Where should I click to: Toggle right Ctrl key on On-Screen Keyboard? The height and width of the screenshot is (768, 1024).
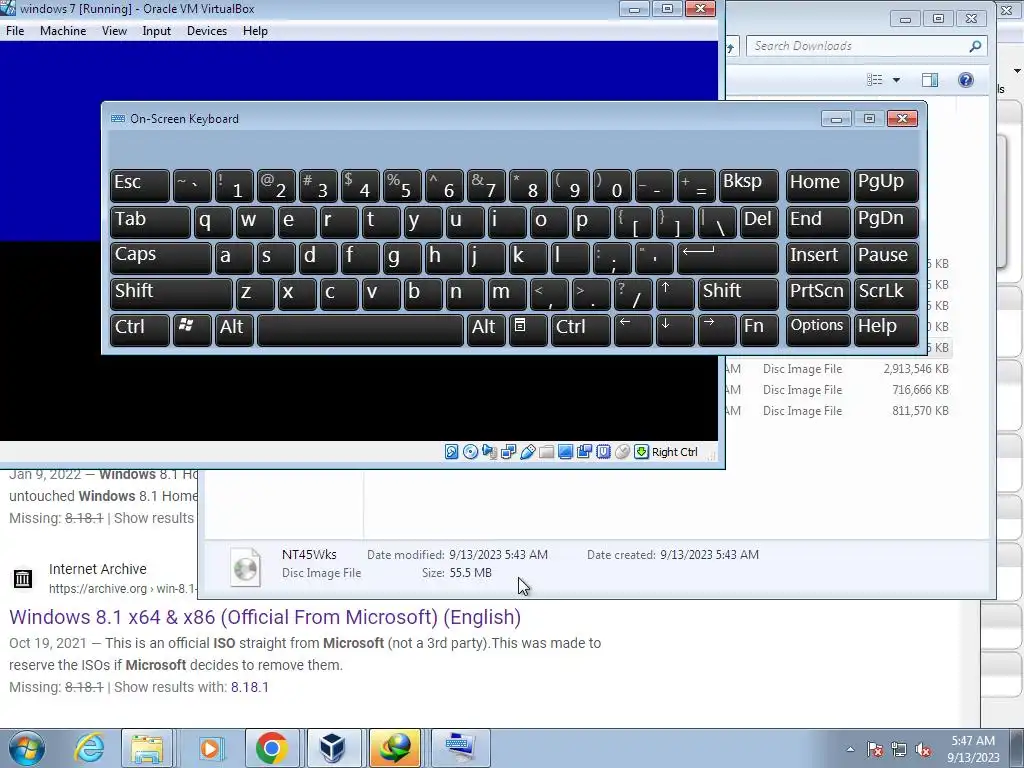click(581, 329)
